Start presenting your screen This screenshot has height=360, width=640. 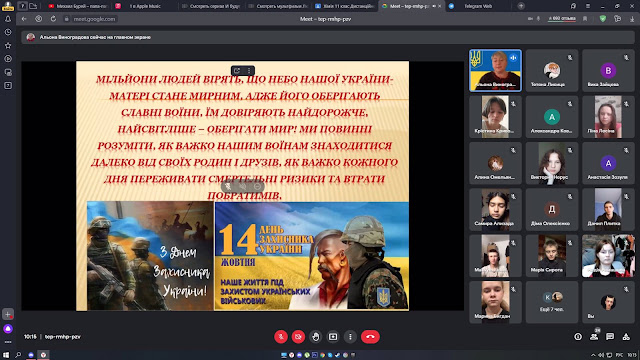[x=333, y=337]
